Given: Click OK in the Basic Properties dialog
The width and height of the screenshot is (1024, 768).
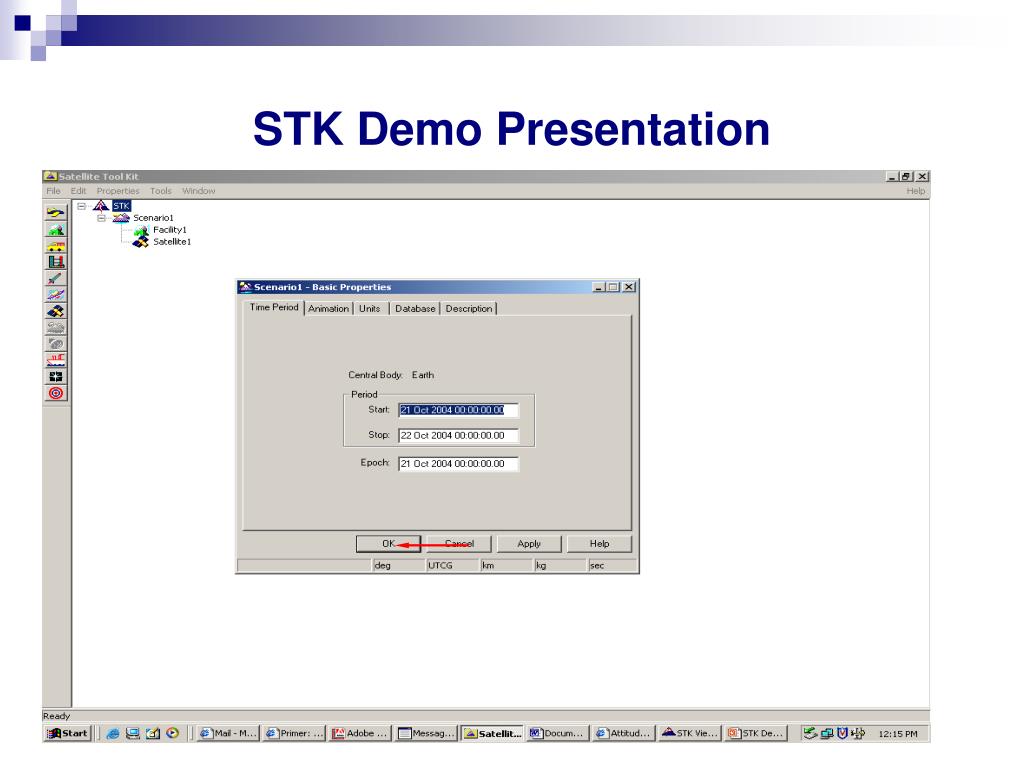Looking at the screenshot, I should [388, 543].
